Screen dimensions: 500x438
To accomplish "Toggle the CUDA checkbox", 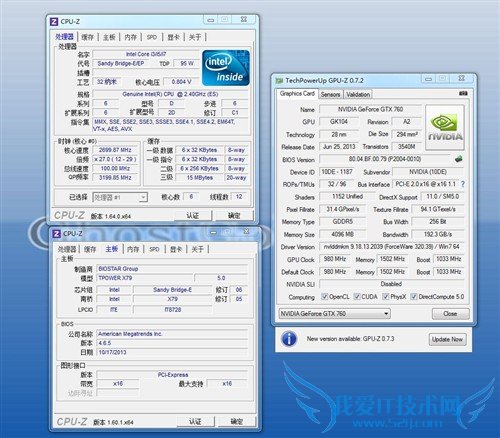I will (x=357, y=296).
